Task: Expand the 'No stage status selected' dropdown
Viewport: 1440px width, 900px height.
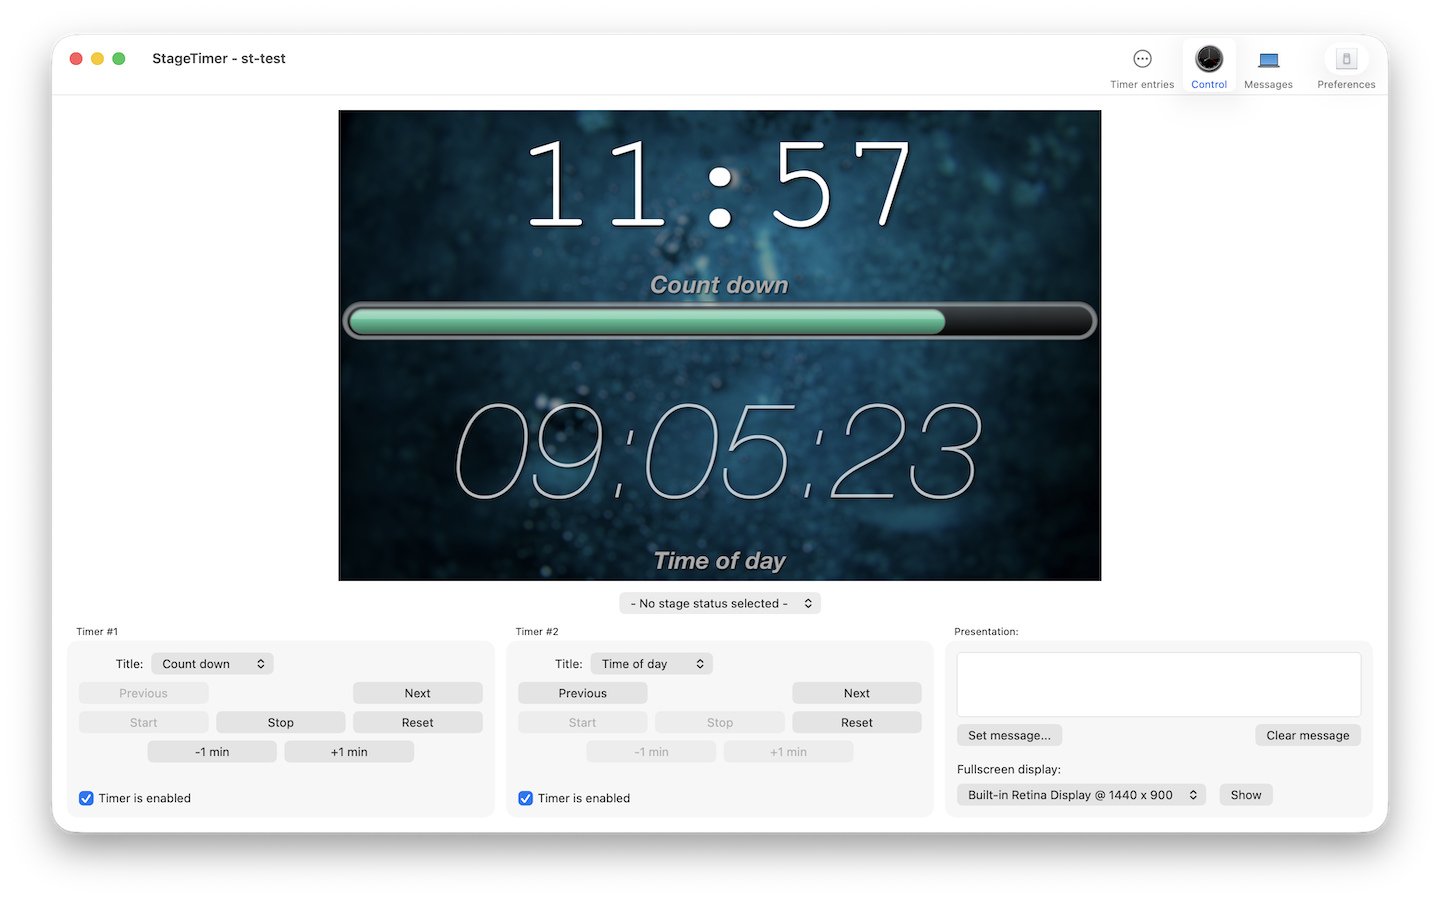Action: click(x=720, y=603)
